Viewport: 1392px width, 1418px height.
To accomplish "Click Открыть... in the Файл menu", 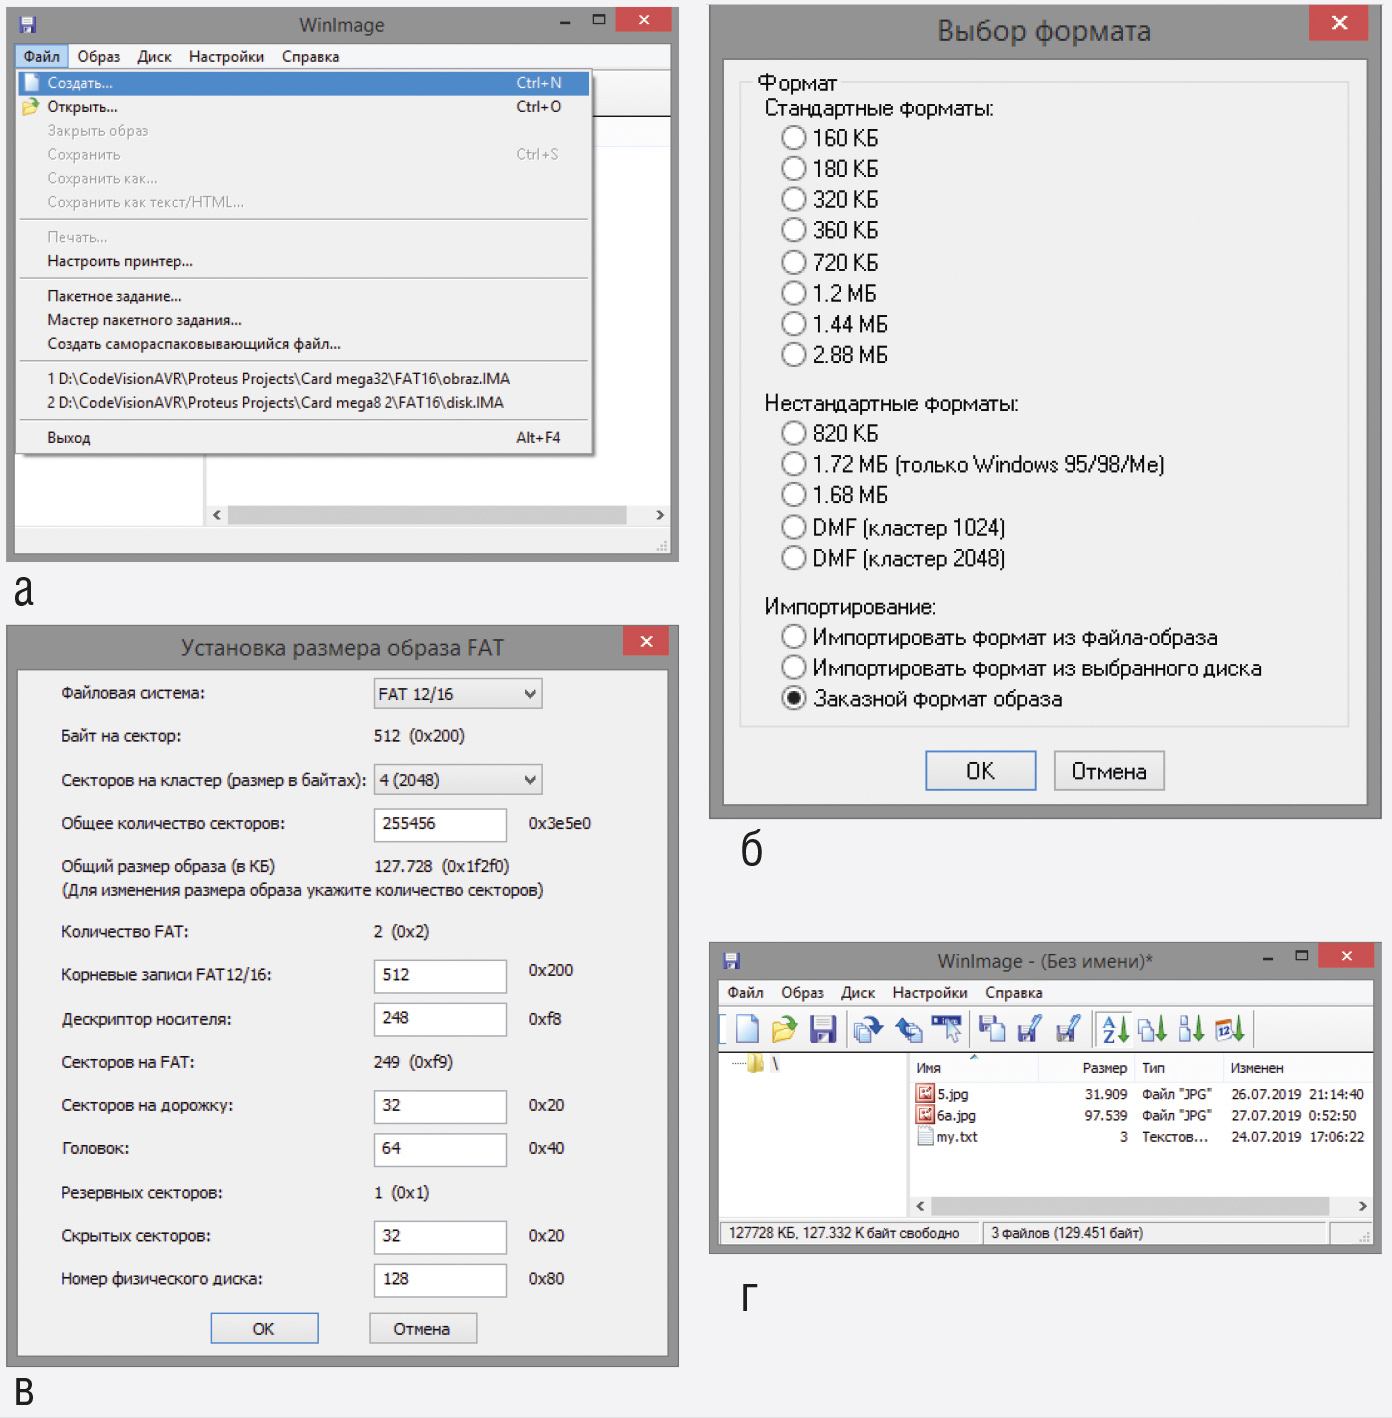I will point(304,107).
